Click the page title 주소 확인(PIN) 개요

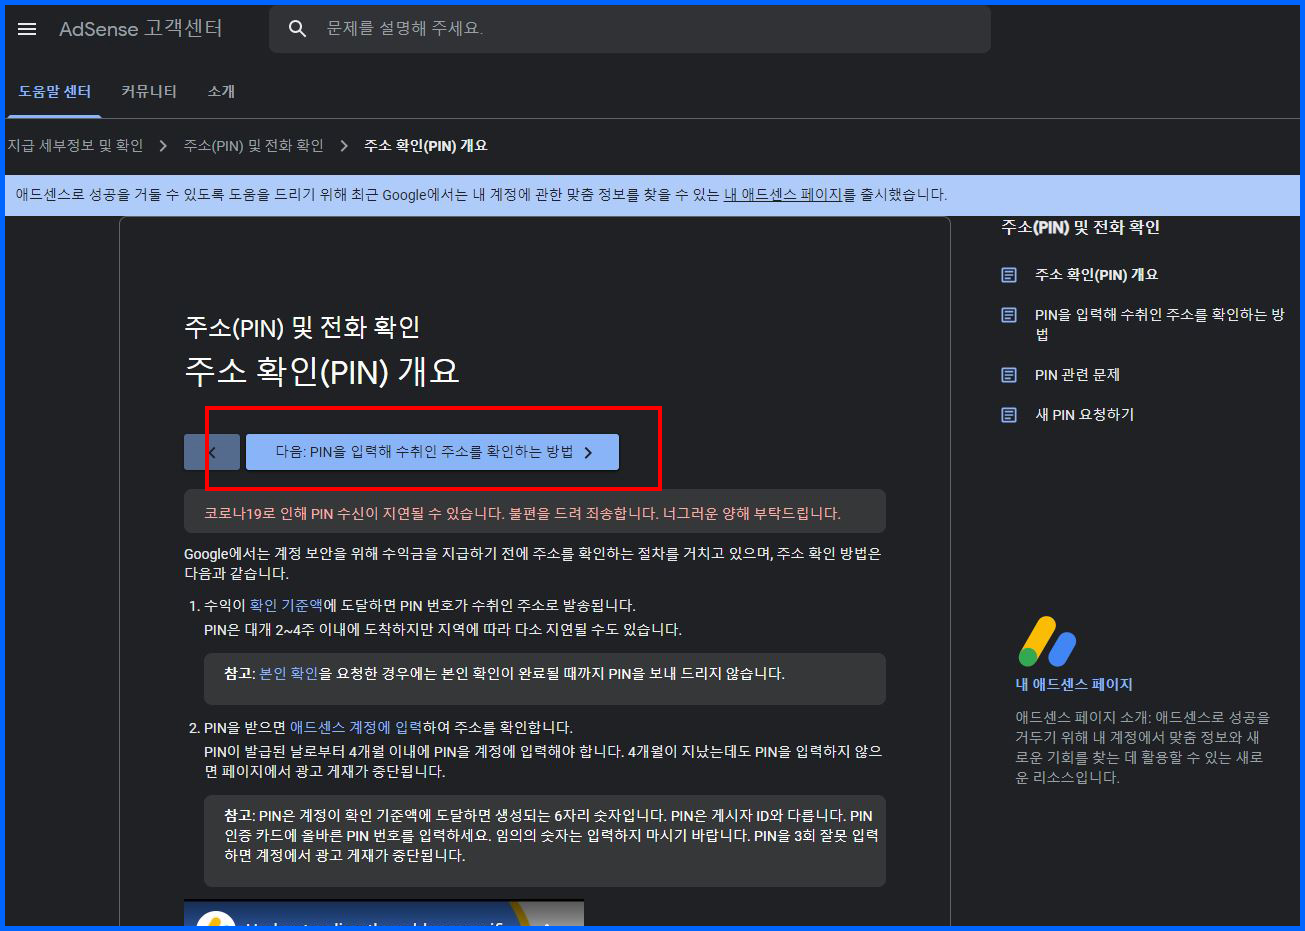click(x=322, y=372)
